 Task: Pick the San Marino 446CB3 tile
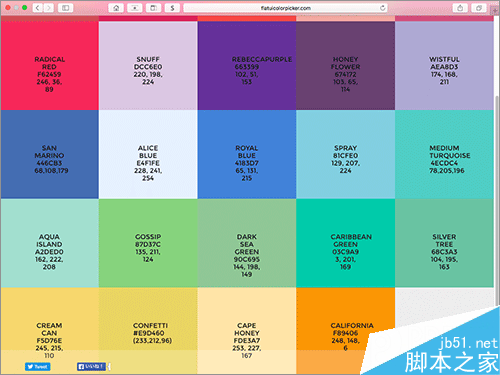click(x=49, y=154)
